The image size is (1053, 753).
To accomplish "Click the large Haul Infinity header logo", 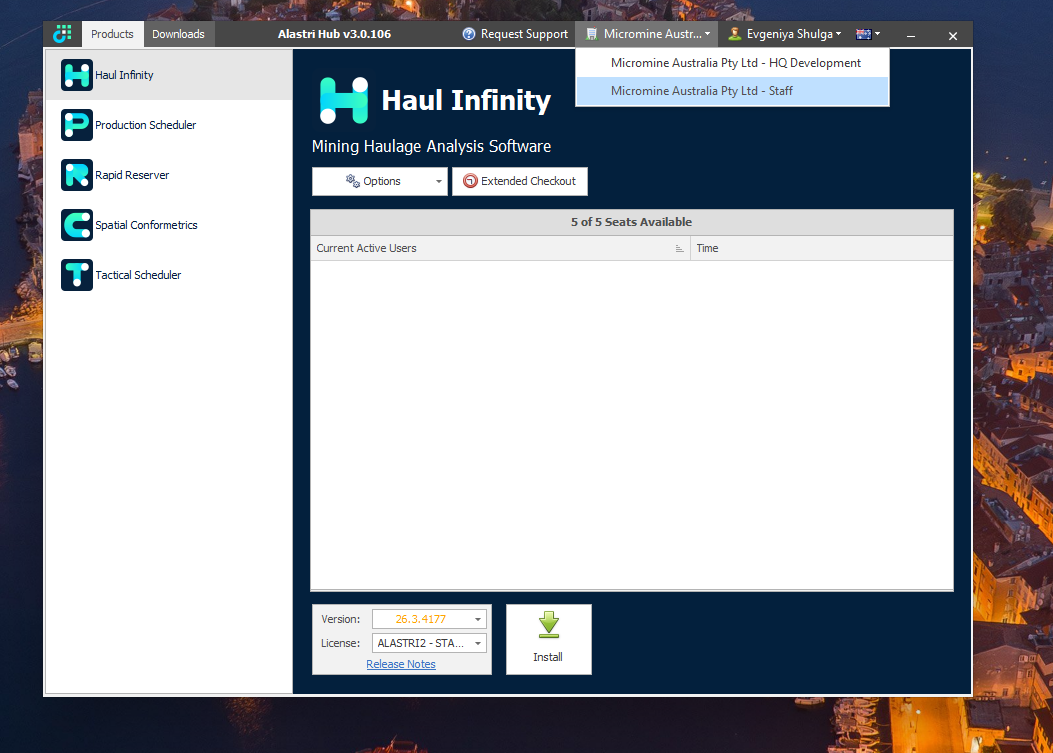I will [344, 101].
